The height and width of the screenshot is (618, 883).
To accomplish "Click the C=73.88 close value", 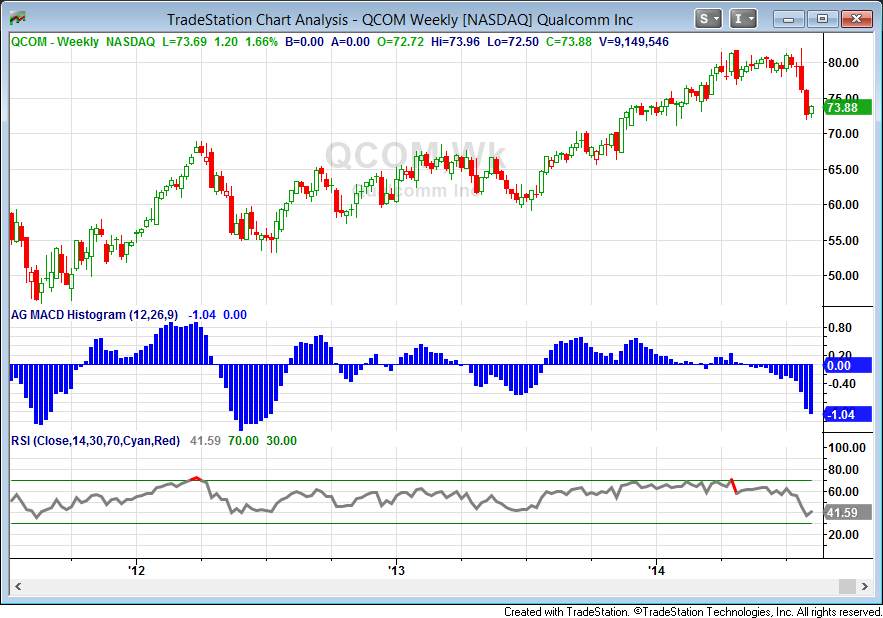I will click(569, 42).
